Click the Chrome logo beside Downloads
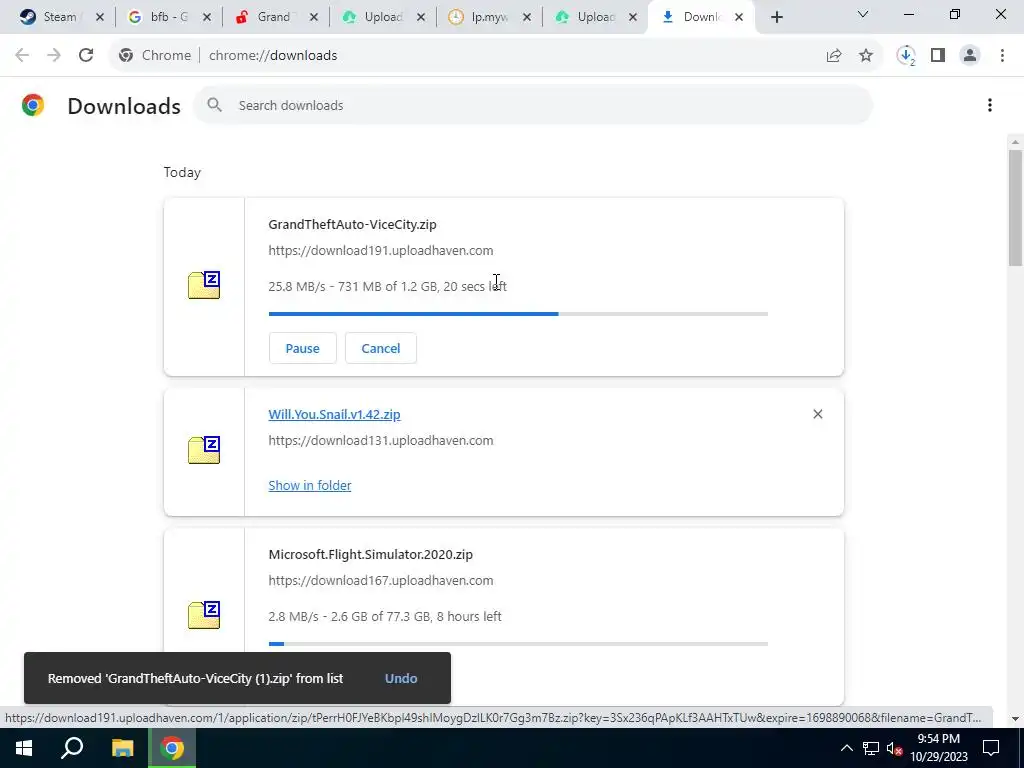 tap(33, 105)
